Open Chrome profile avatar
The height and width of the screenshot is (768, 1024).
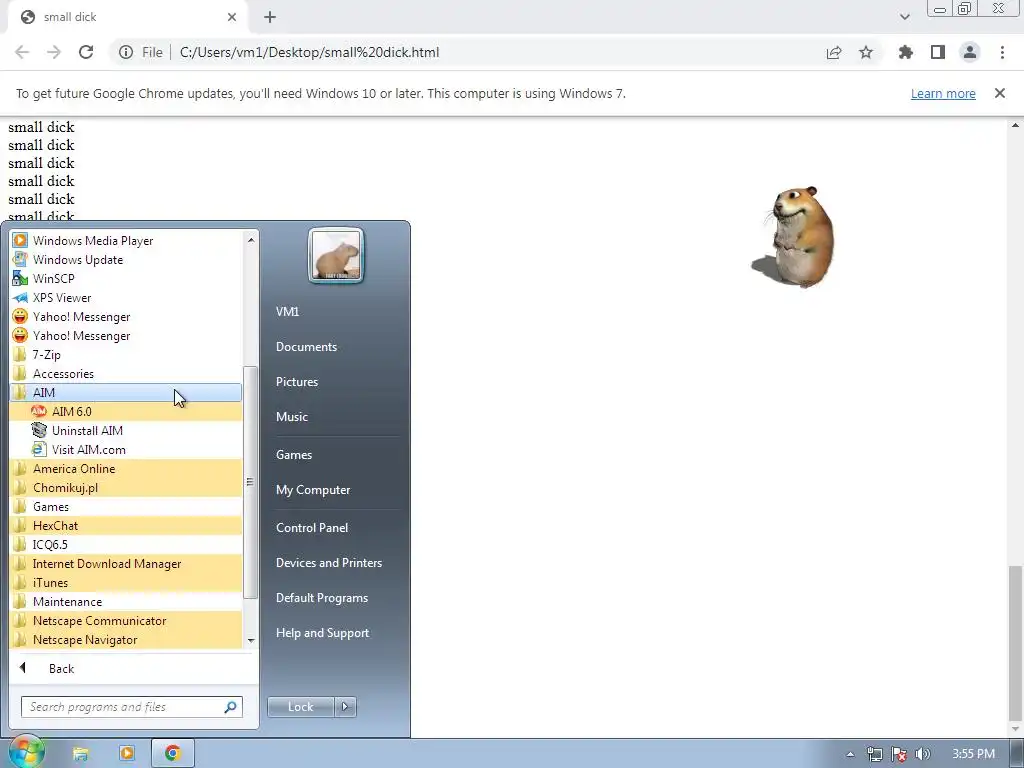[970, 52]
